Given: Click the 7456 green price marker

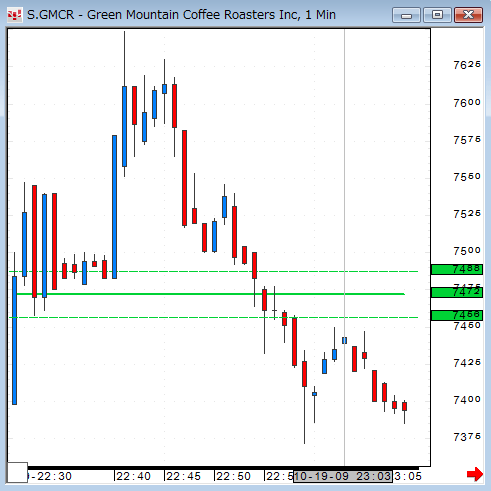Looking at the screenshot, I should tap(457, 315).
